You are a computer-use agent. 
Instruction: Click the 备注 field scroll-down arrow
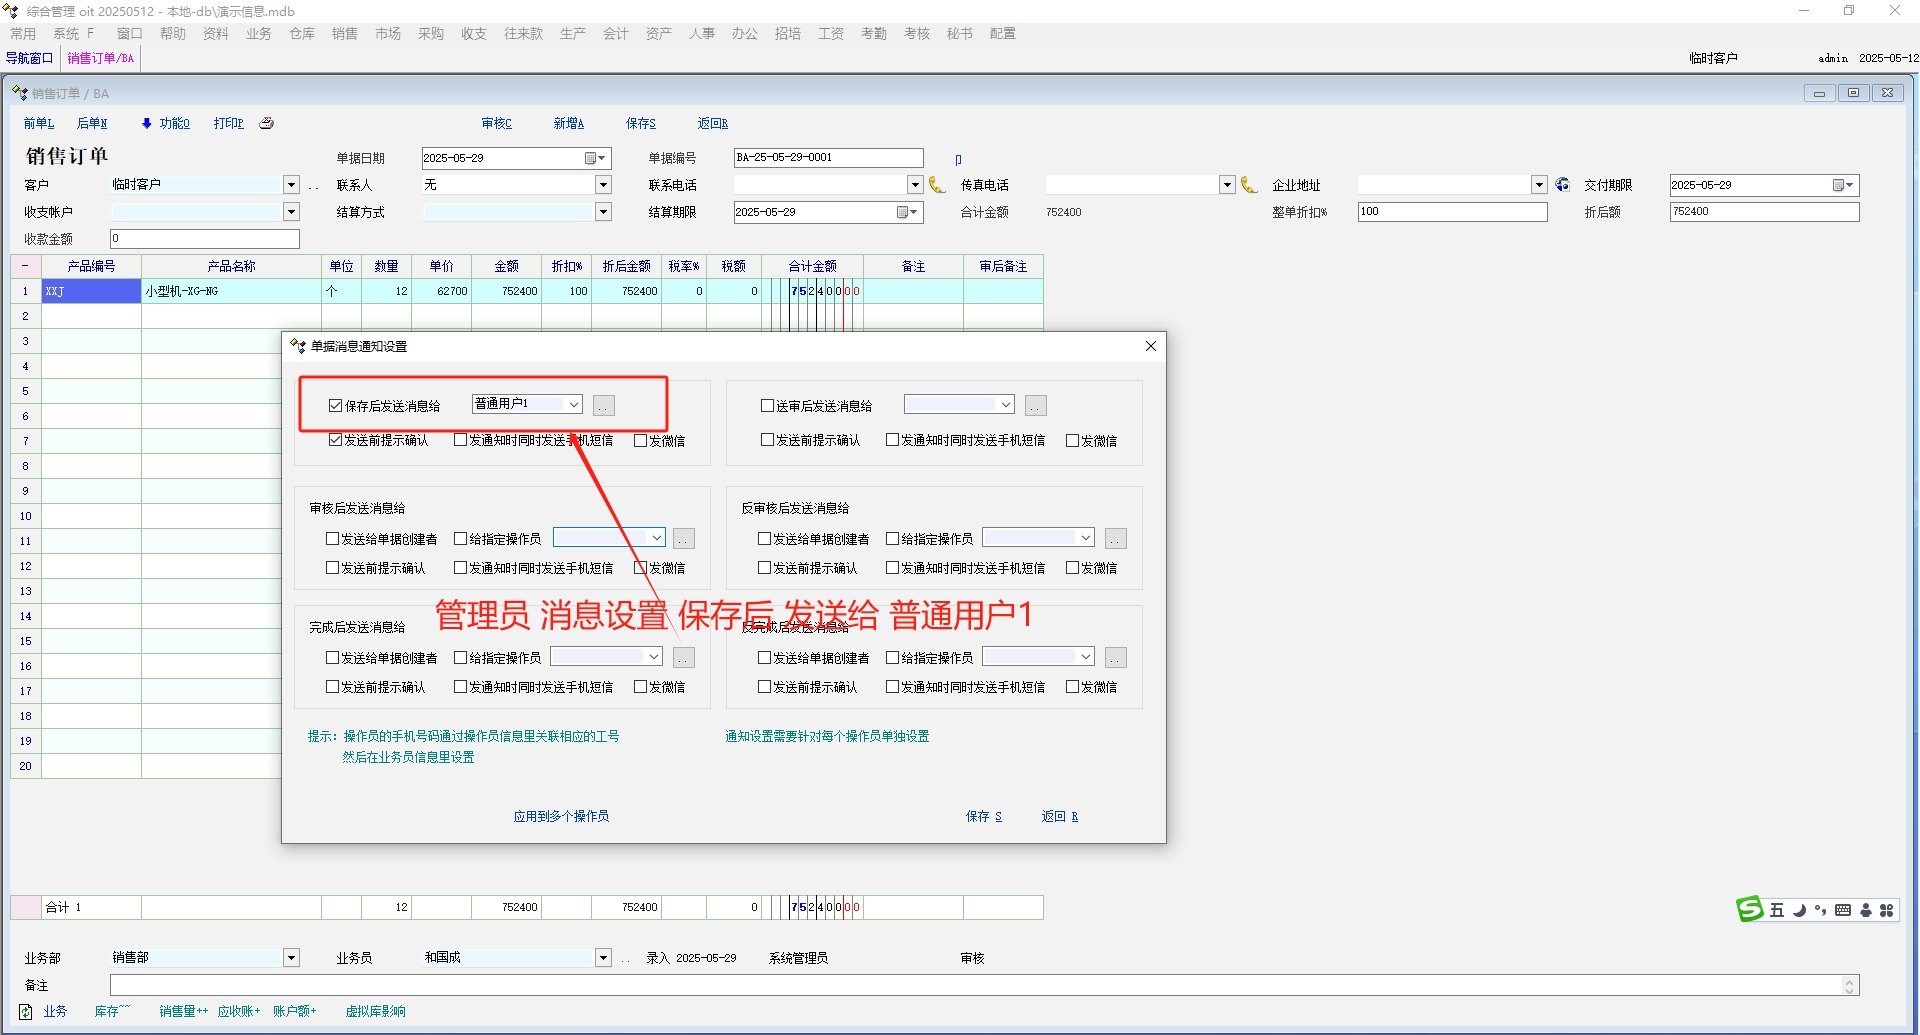click(x=1849, y=990)
